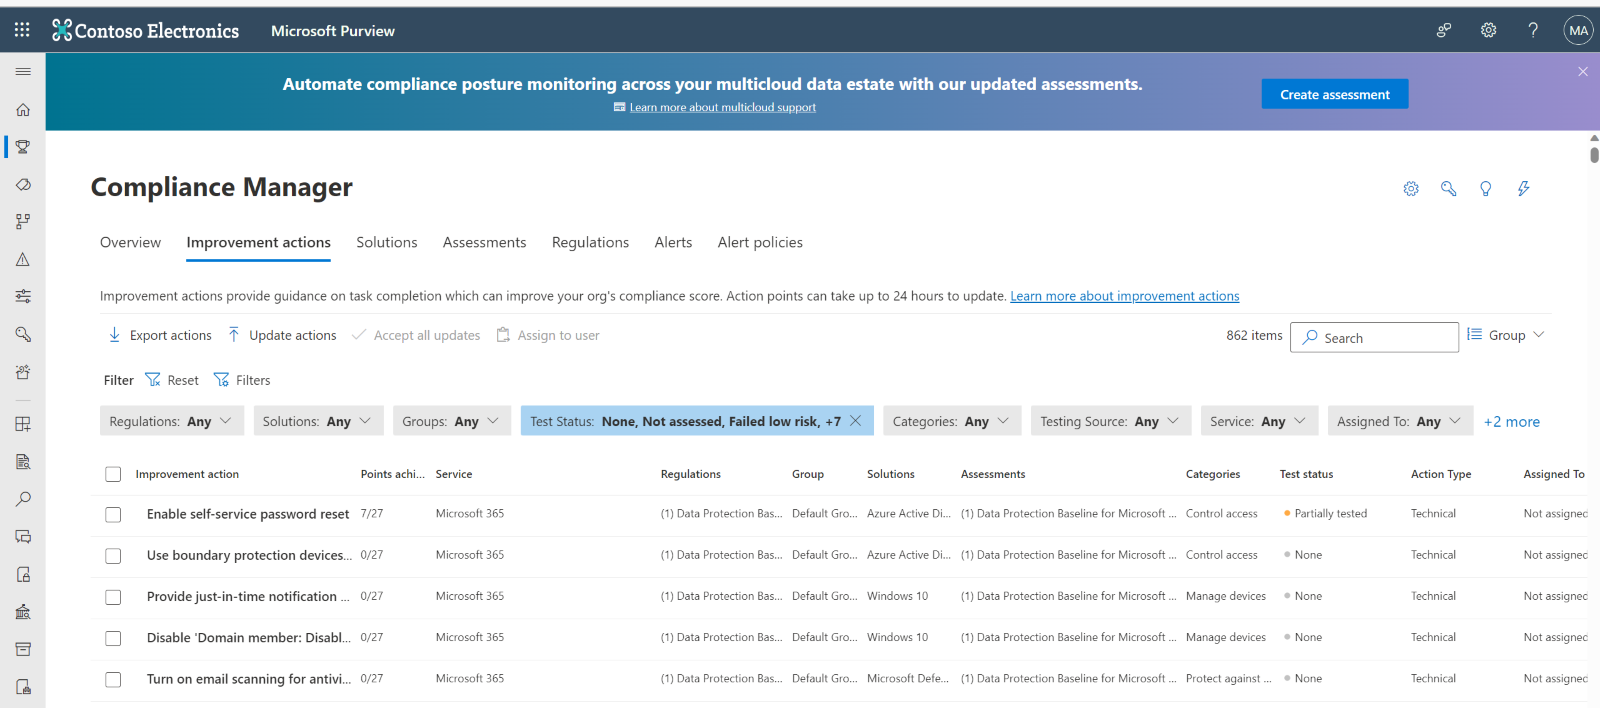Expand the Testing Source filter dropdown
This screenshot has width=1600, height=708.
pos(1110,421)
